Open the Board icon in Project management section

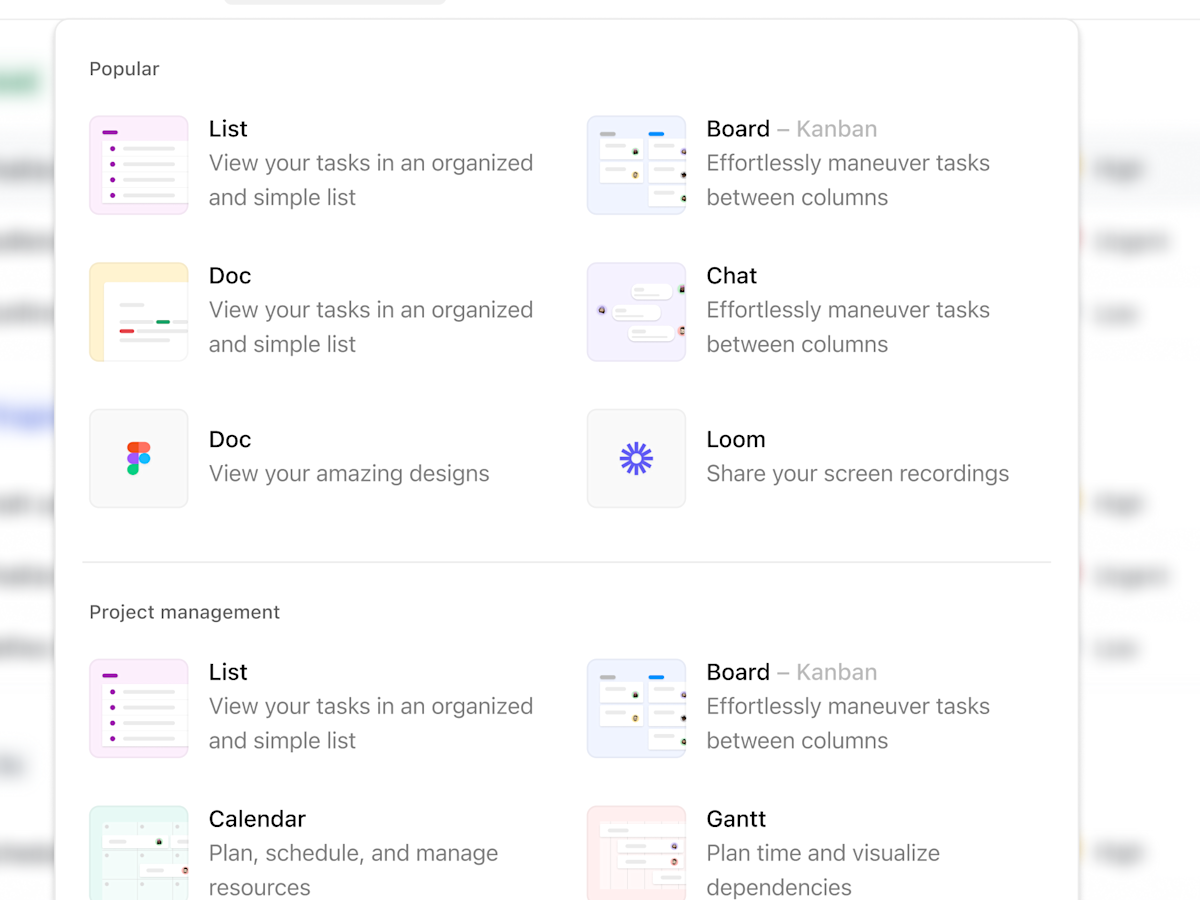(x=636, y=708)
